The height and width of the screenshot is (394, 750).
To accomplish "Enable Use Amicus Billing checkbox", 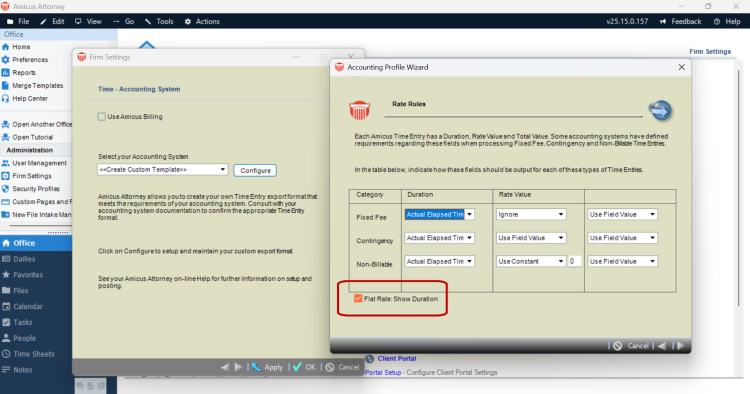I will 101,117.
